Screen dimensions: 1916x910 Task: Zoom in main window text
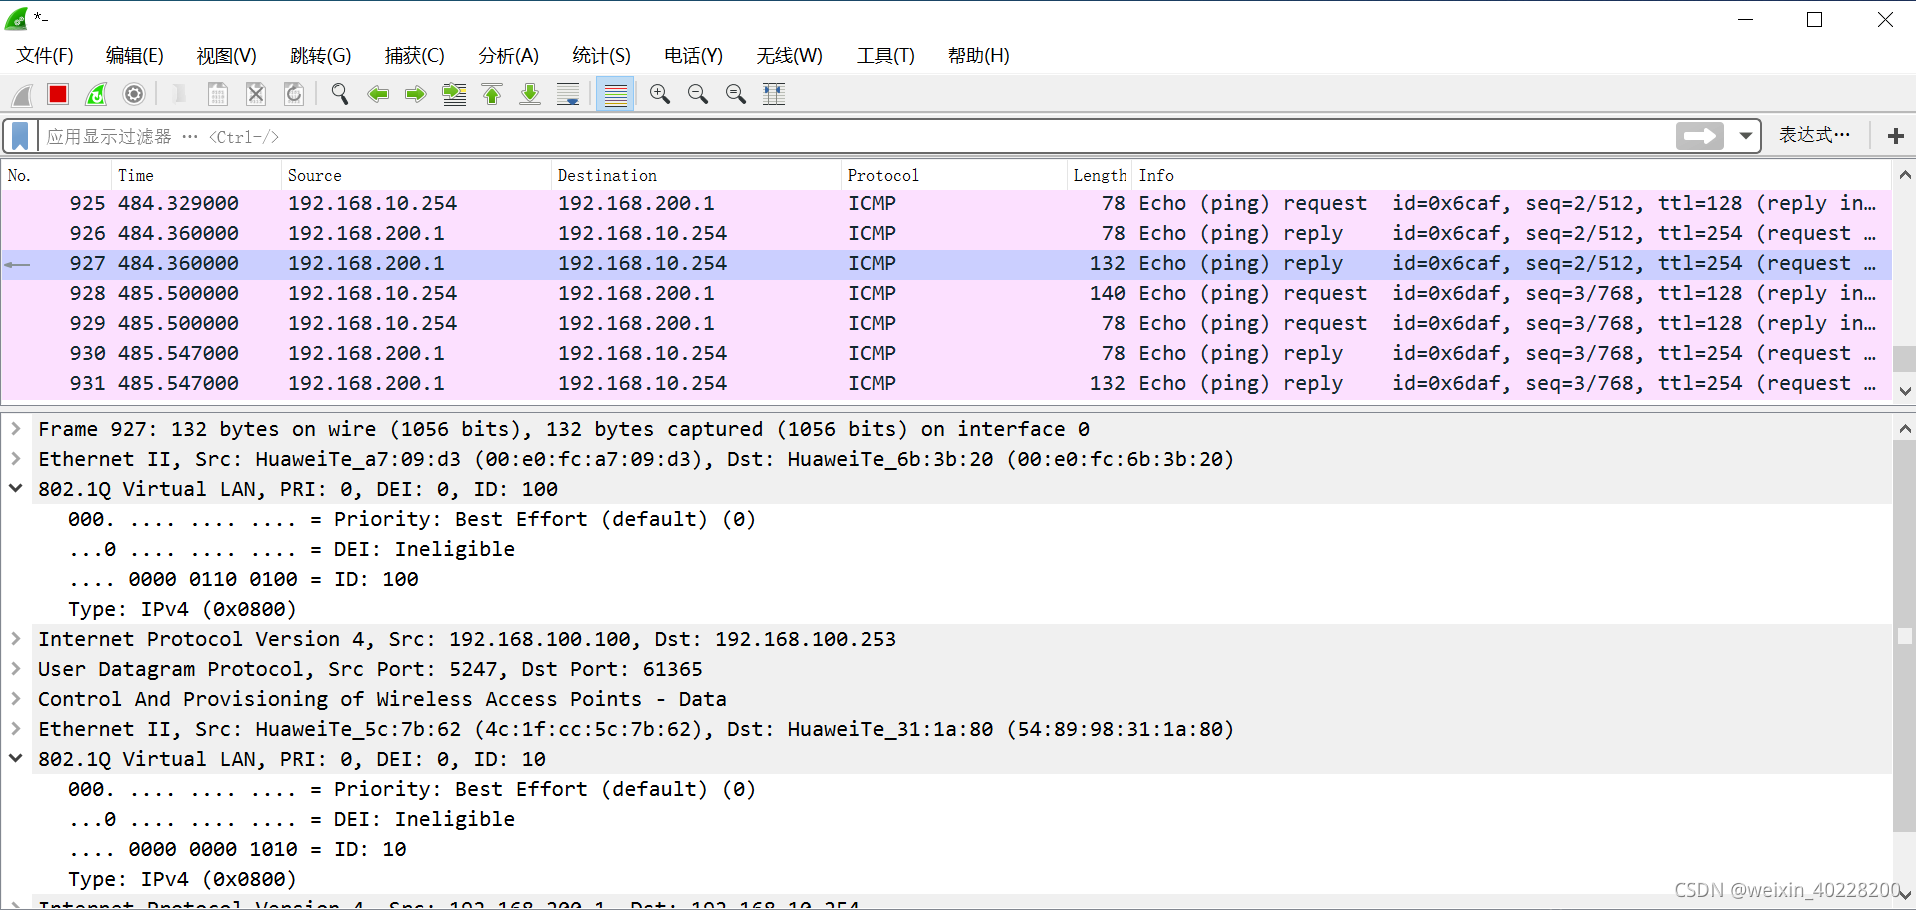tap(660, 94)
